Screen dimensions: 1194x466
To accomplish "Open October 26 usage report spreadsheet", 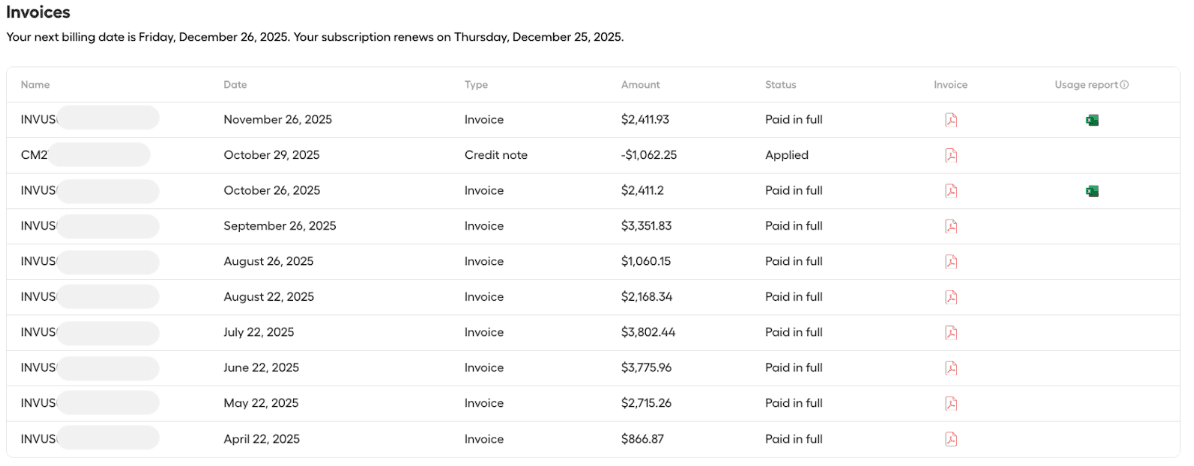I will [x=1092, y=191].
